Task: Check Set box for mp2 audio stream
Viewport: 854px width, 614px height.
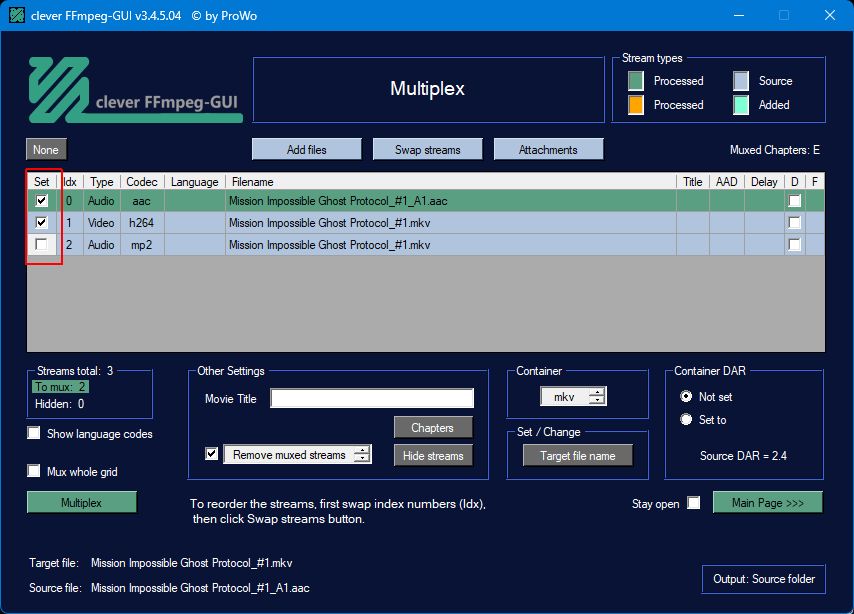Action: point(42,245)
